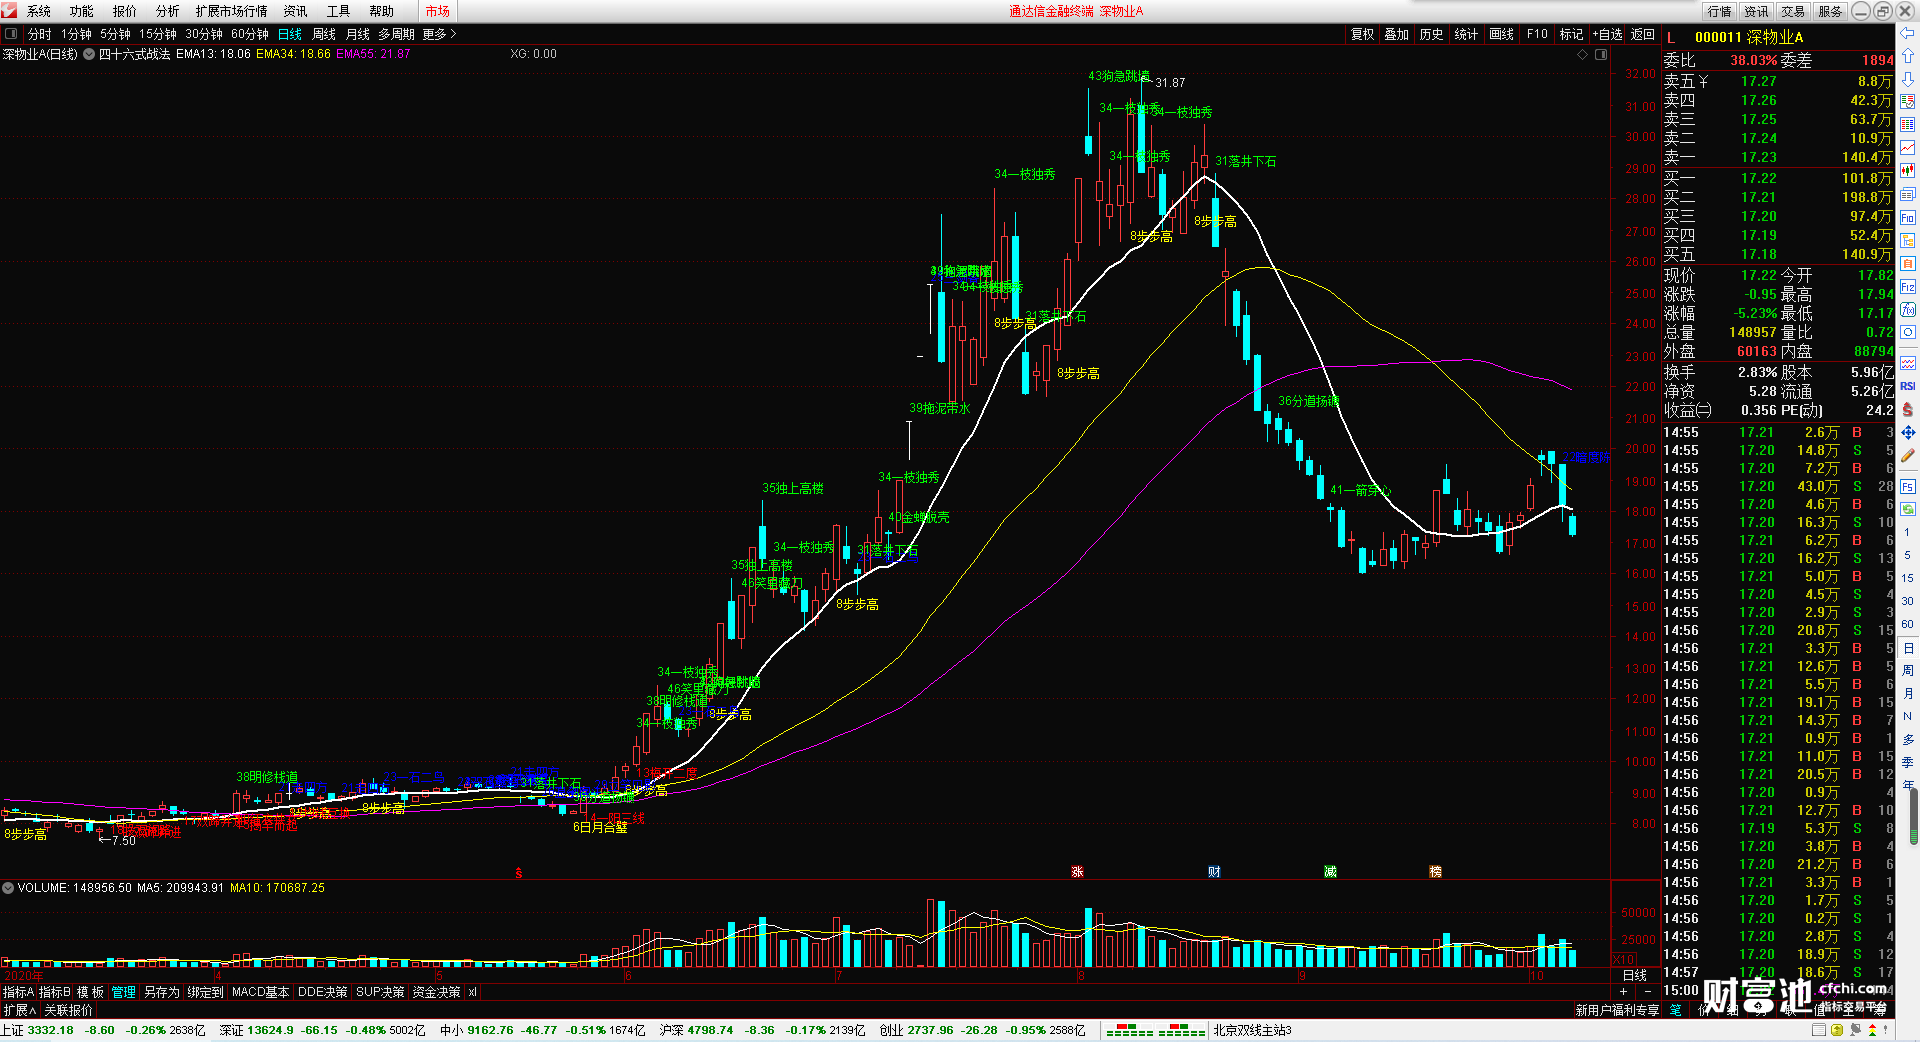Click the plus zoom-in button near 日线

1624,991
